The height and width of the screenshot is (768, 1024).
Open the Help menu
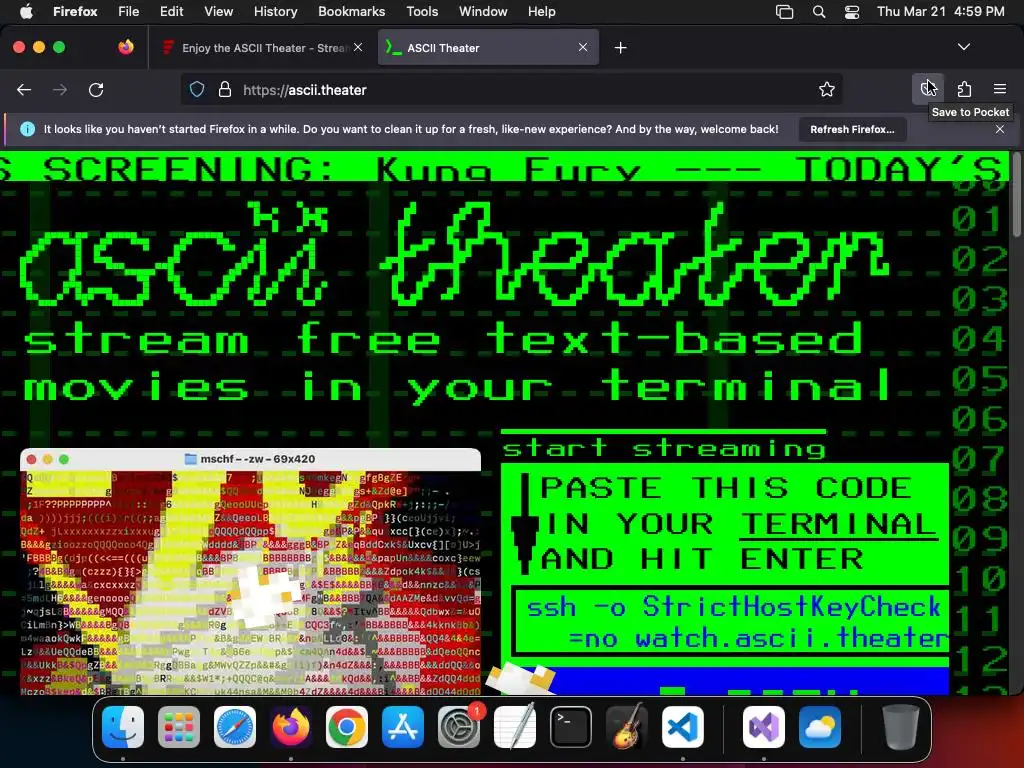pyautogui.click(x=541, y=11)
